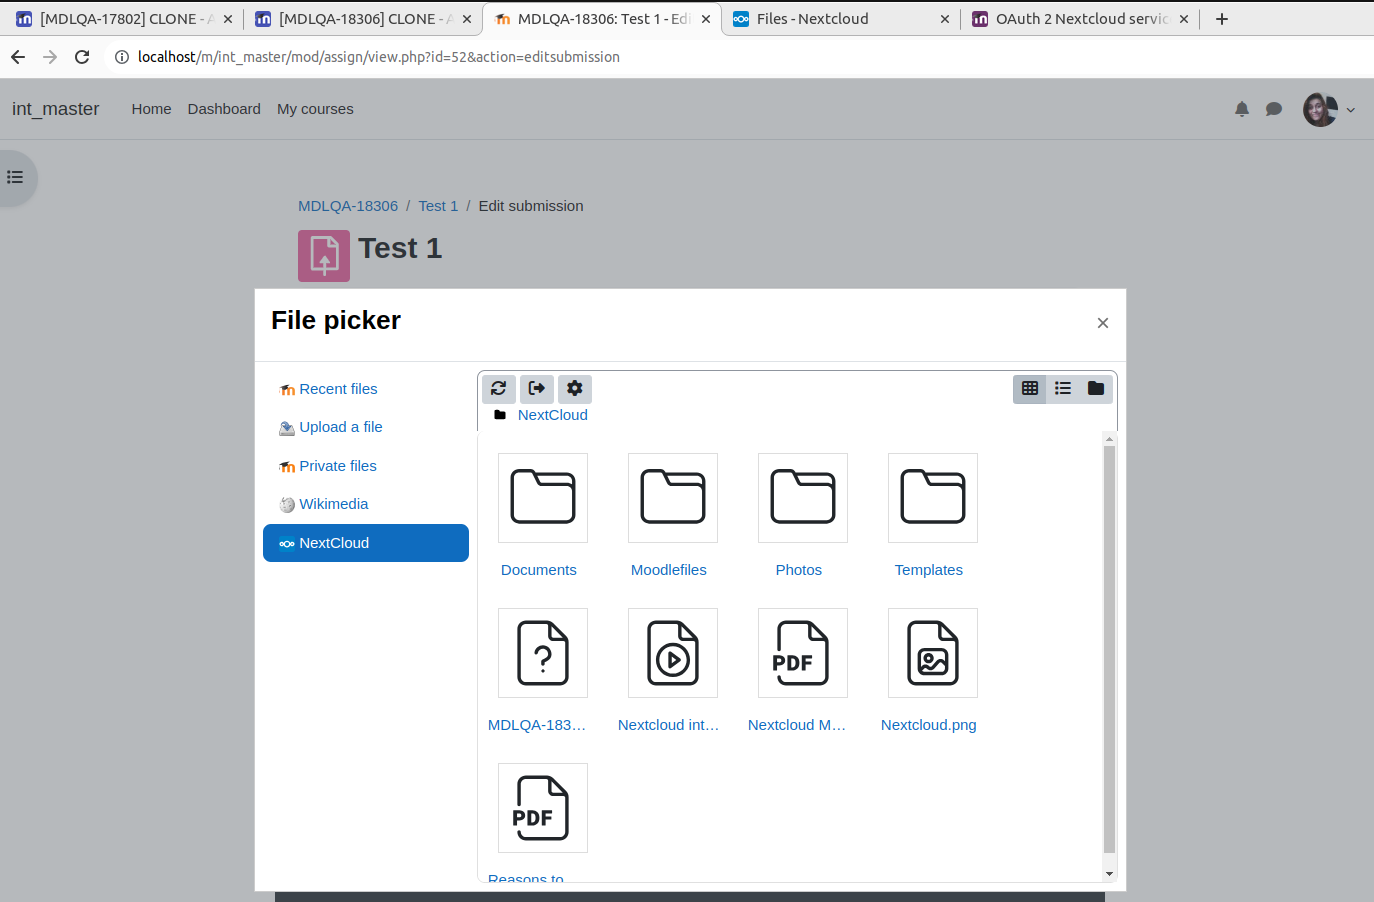The height and width of the screenshot is (902, 1374).
Task: Select the Nextcloud int… video file icon
Action: click(673, 653)
